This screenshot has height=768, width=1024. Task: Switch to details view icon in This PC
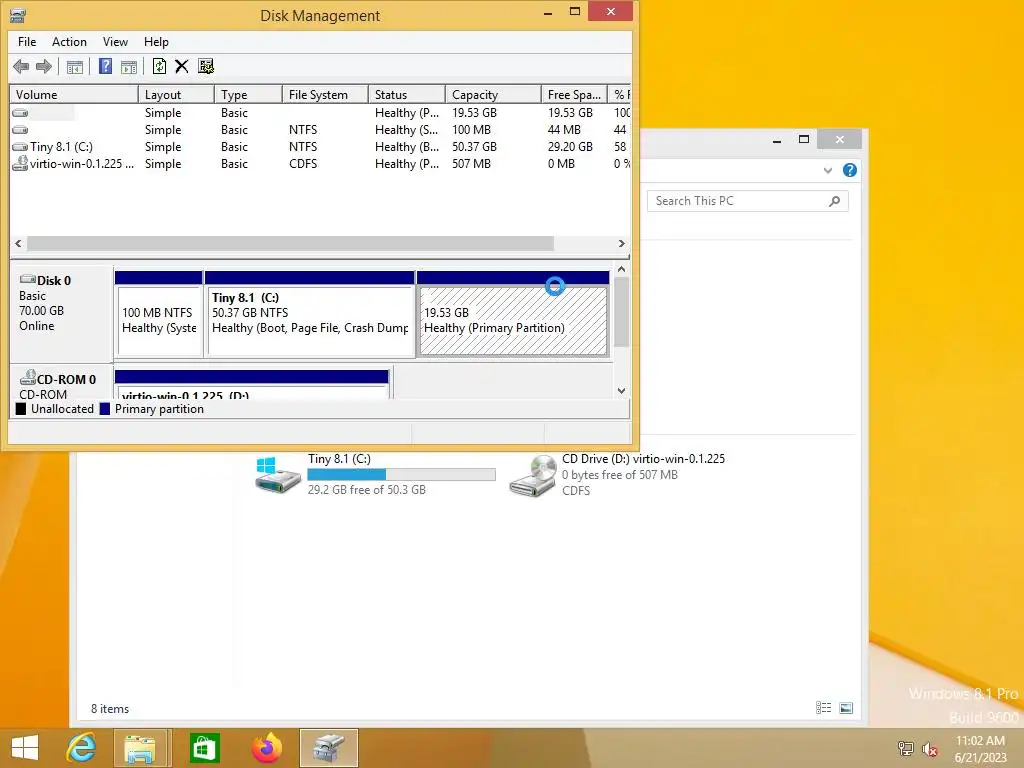click(824, 708)
